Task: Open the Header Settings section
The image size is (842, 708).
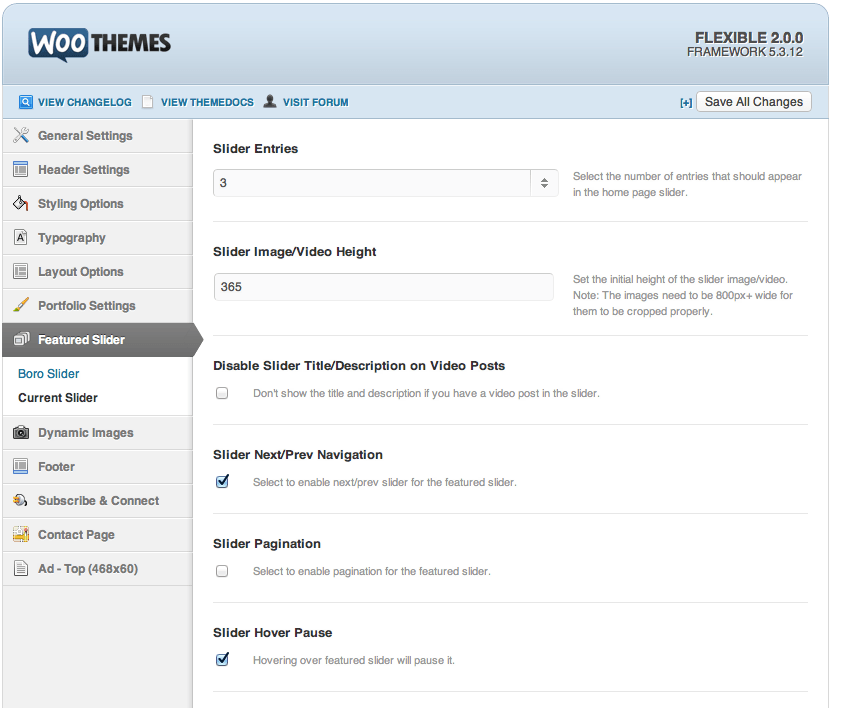Action: click(83, 170)
